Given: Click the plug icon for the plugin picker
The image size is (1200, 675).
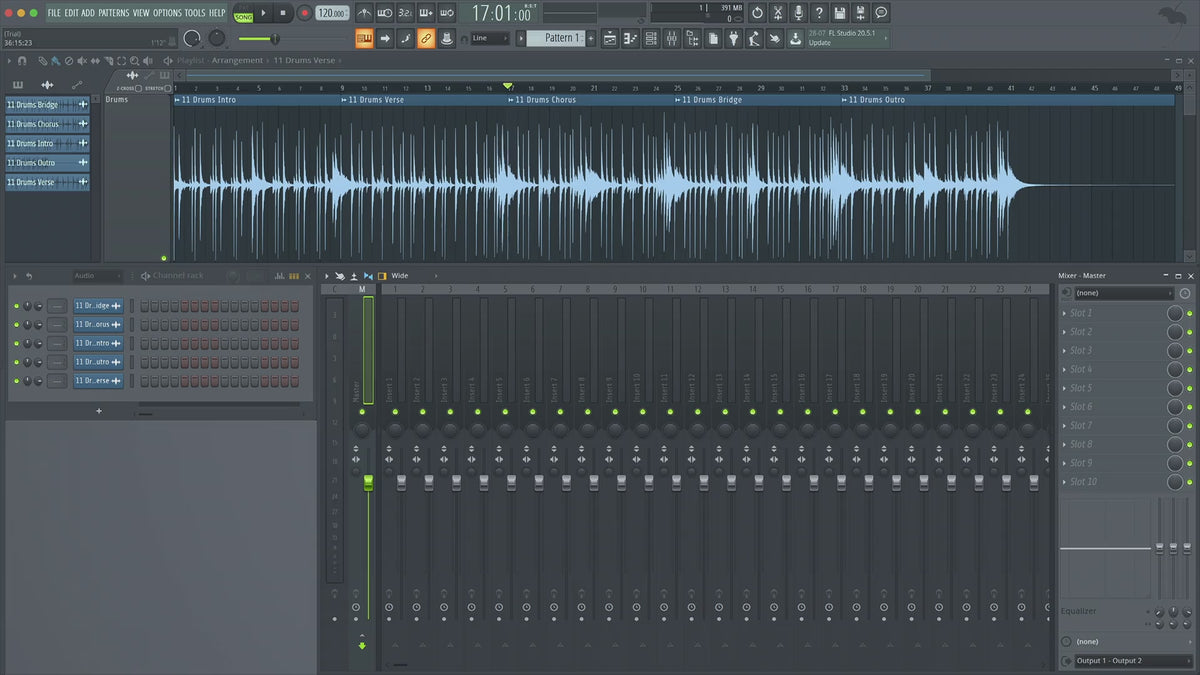Looking at the screenshot, I should pyautogui.click(x=733, y=38).
